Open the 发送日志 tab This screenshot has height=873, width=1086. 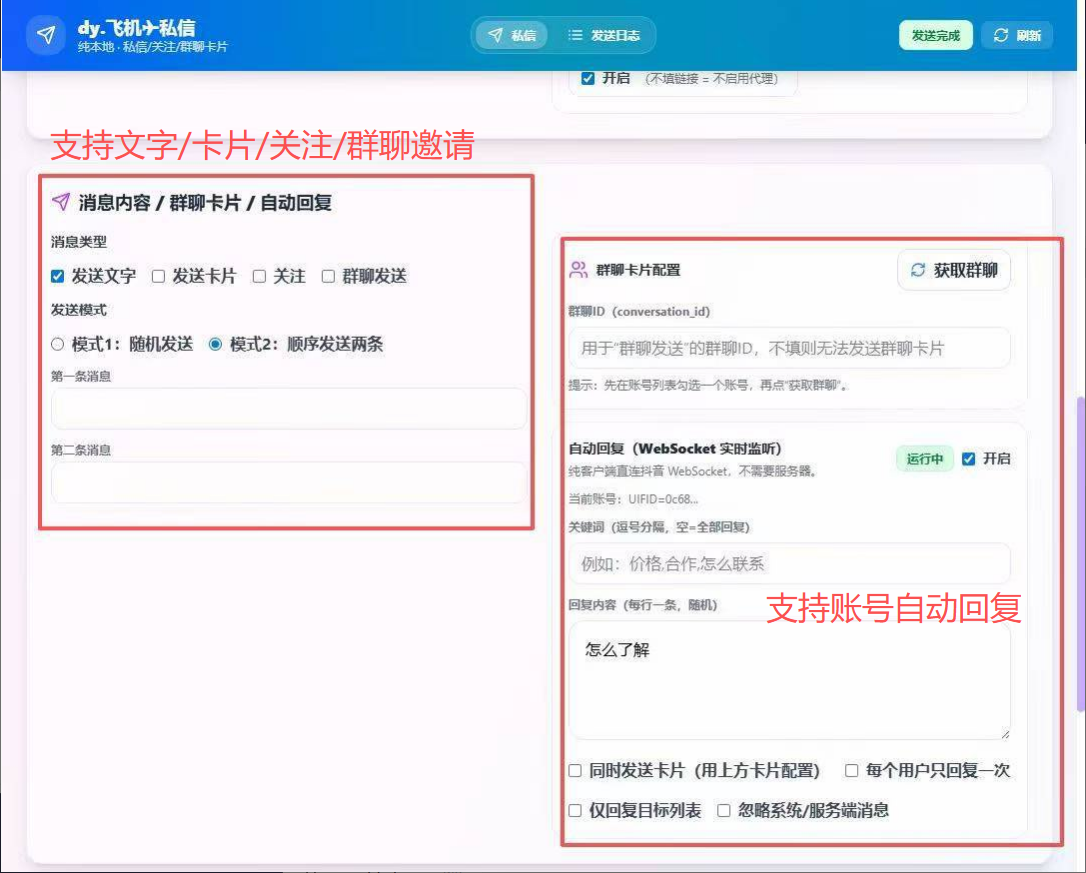pyautogui.click(x=603, y=35)
